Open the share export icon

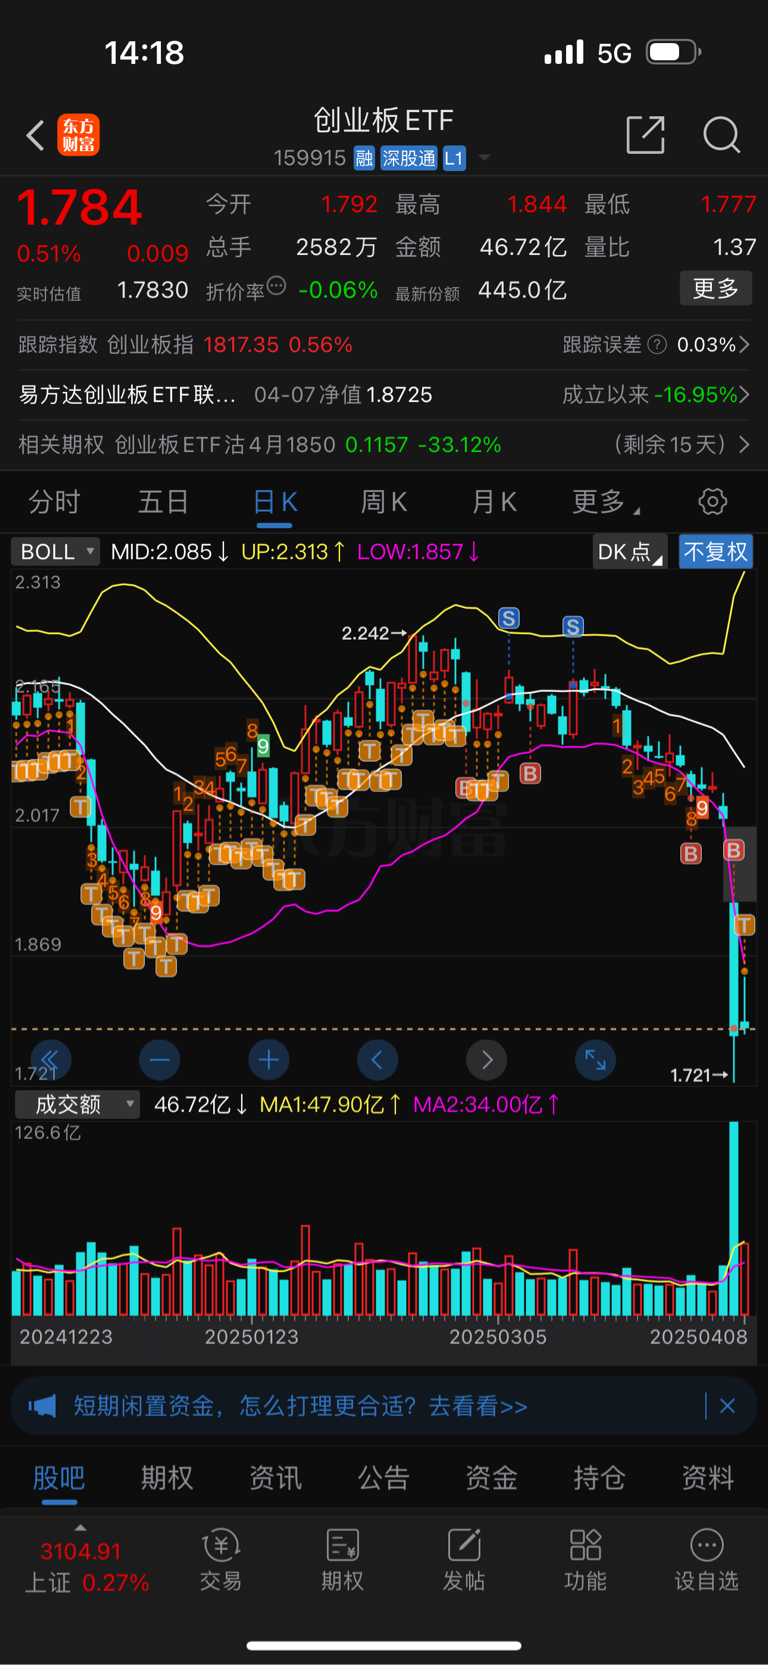click(645, 134)
